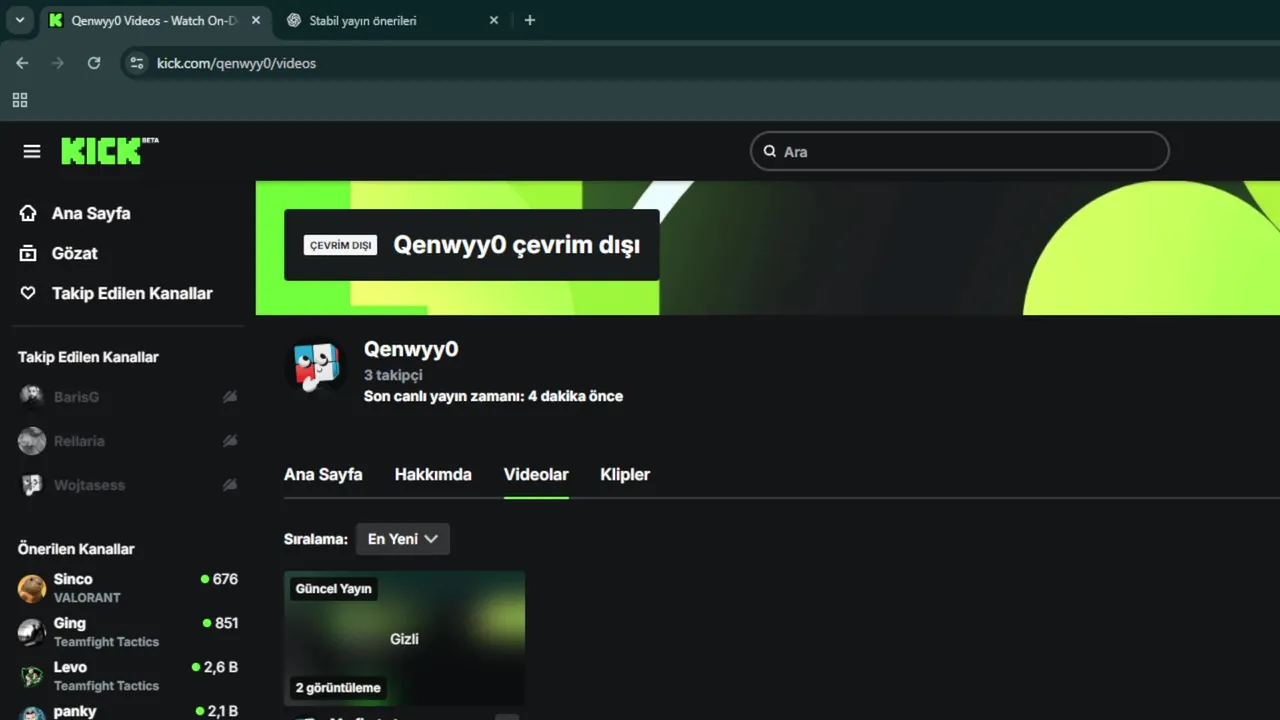1280x720 pixels.
Task: Open Sinco's channel
Action: [x=128, y=588]
